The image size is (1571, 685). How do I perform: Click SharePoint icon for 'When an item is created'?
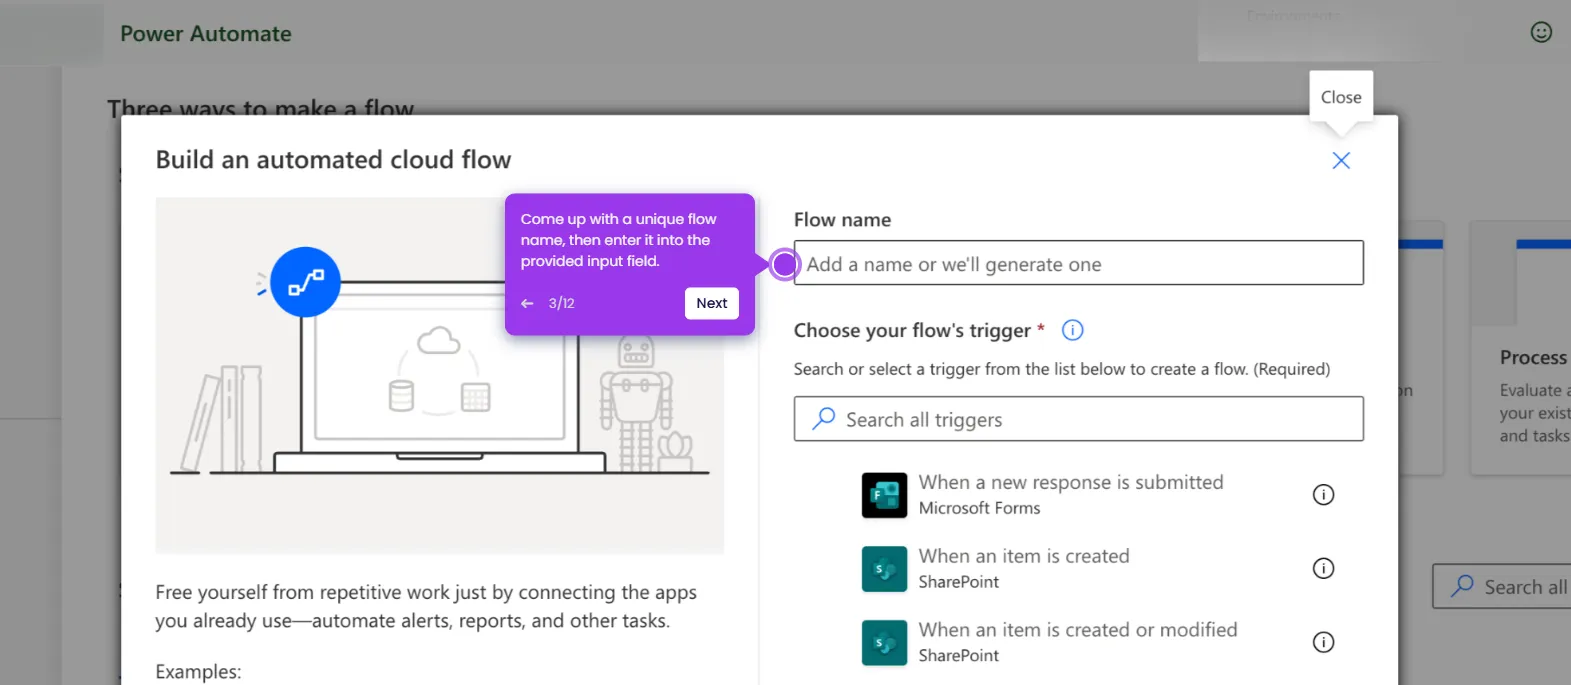[884, 569]
